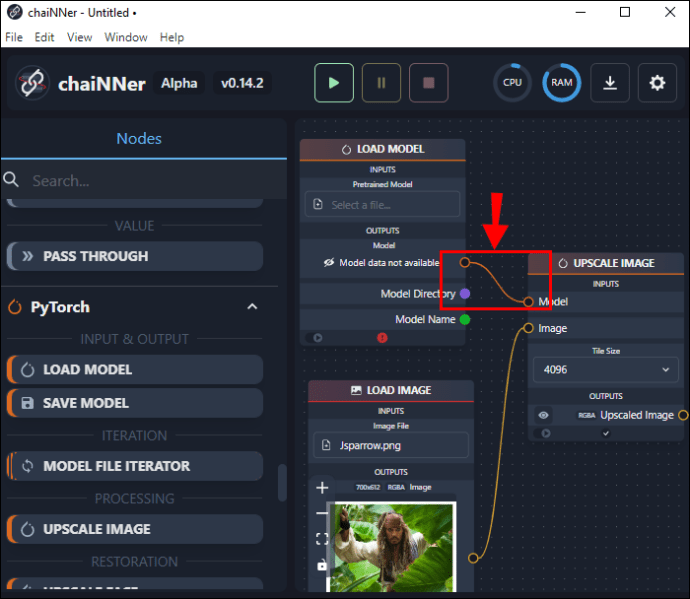Click the green Model Name output handle
Image resolution: width=690 pixels, height=599 pixels.
465,320
